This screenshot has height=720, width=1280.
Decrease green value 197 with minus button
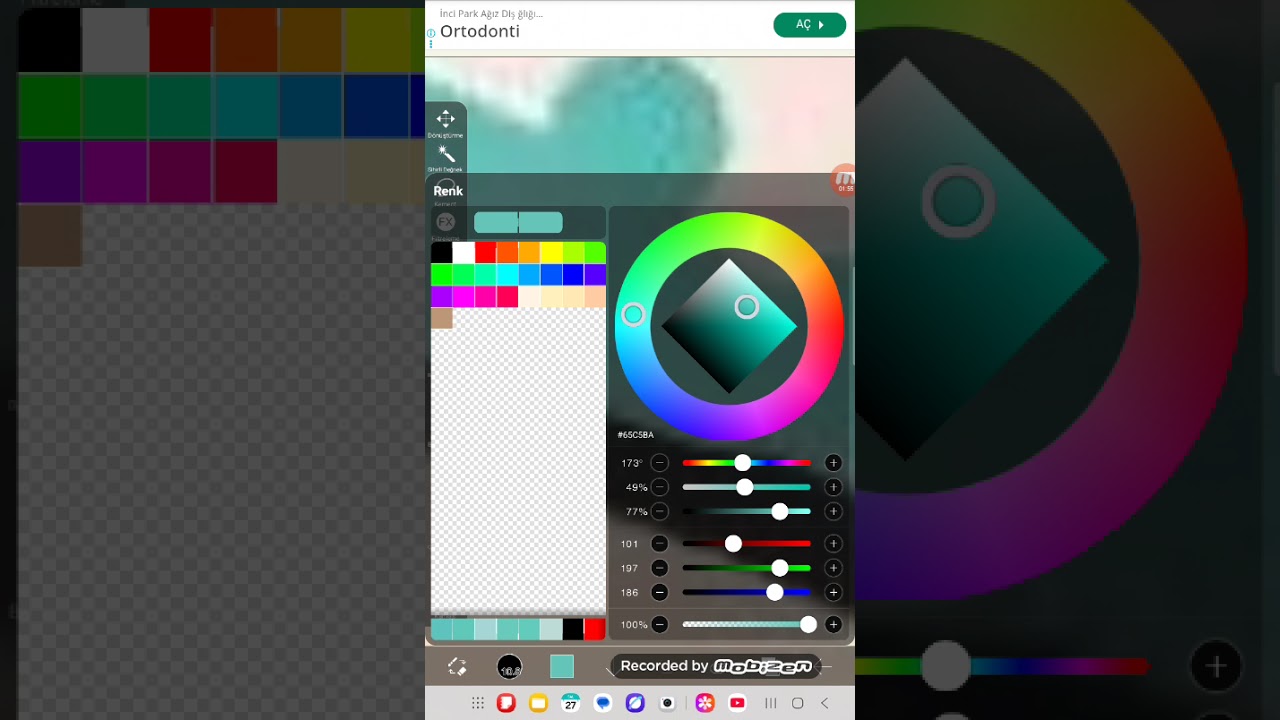point(660,568)
